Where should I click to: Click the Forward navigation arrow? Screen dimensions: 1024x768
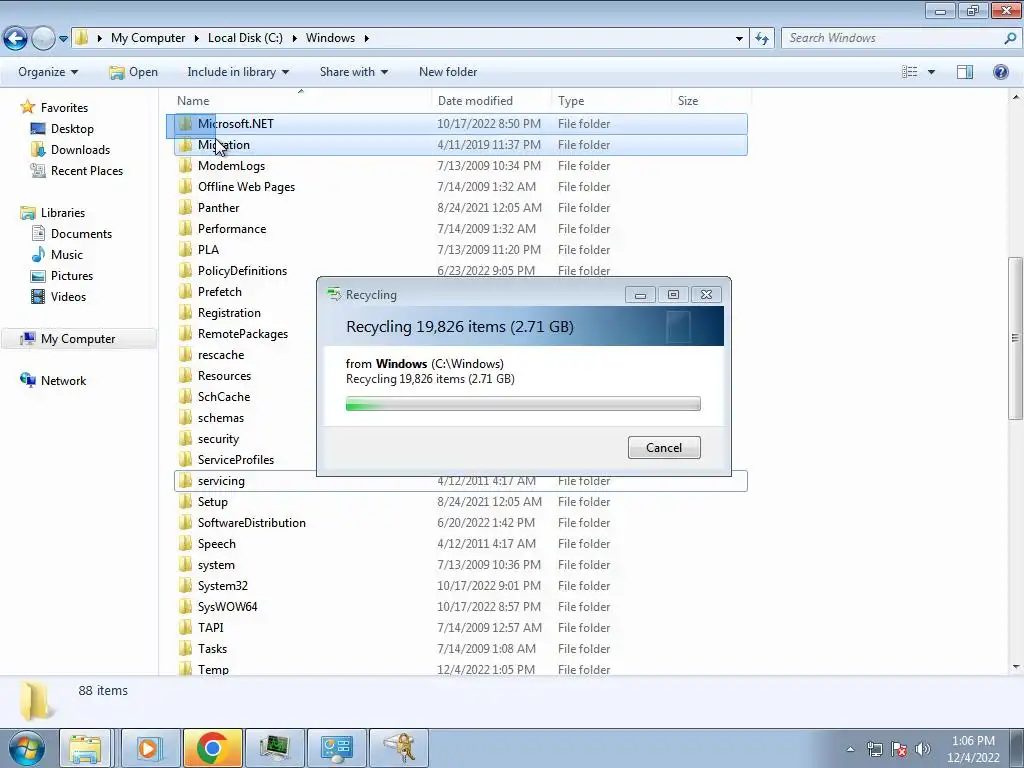click(x=43, y=39)
